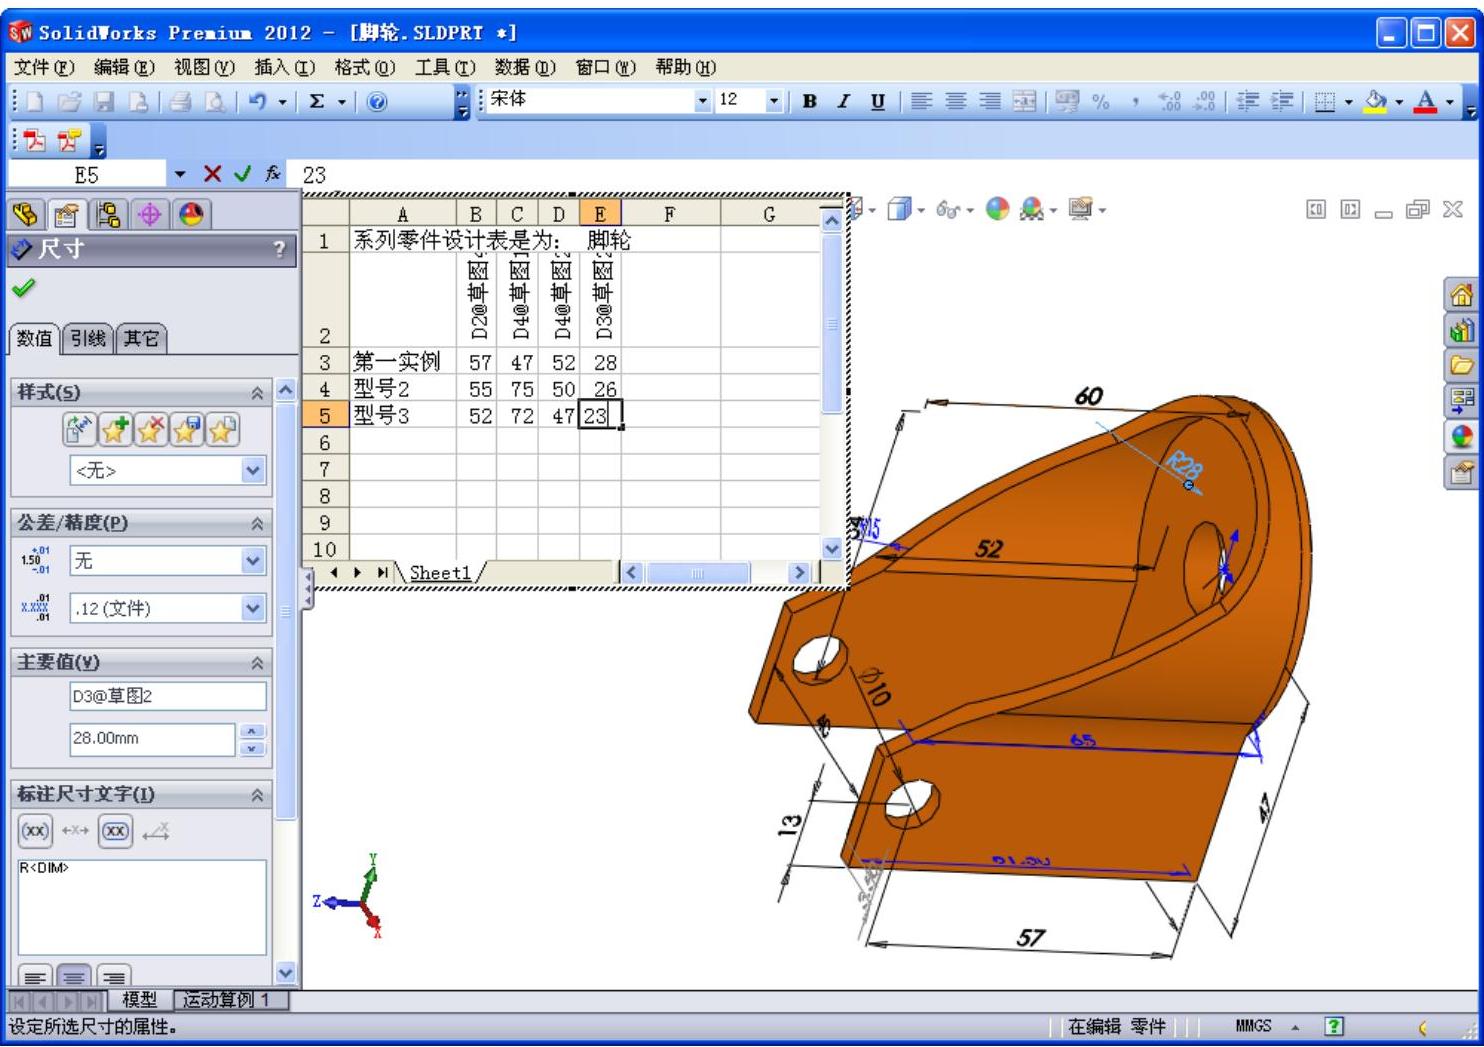1484x1047 pixels.
Task: Toggle center justify in the dimension text section
Action: 74,977
